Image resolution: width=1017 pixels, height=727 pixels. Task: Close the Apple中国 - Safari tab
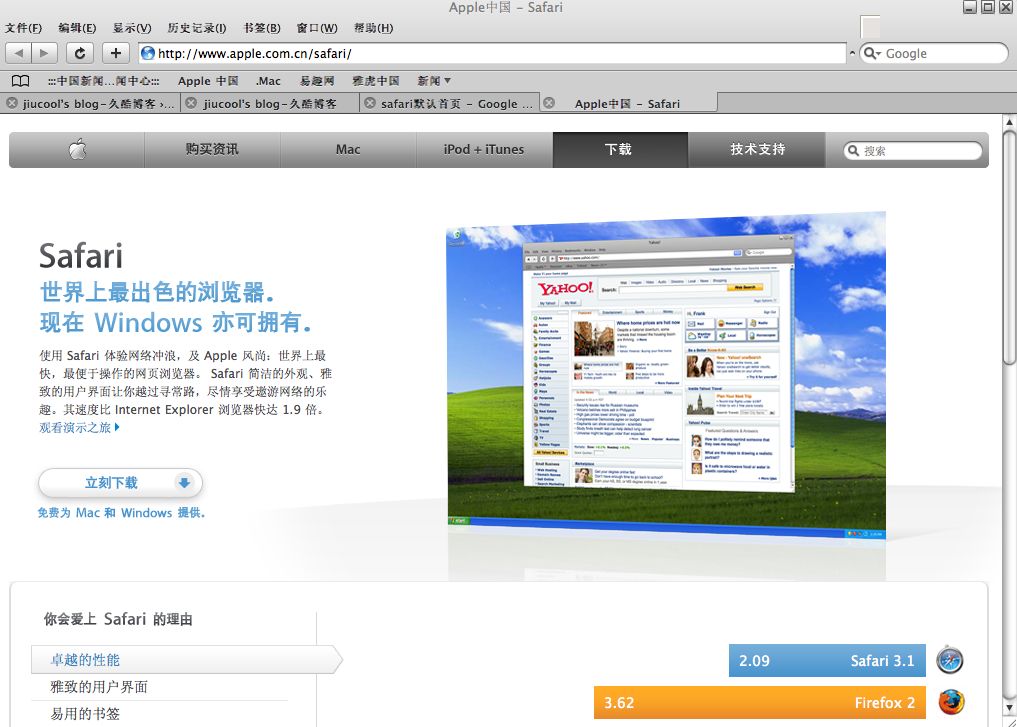coord(549,102)
